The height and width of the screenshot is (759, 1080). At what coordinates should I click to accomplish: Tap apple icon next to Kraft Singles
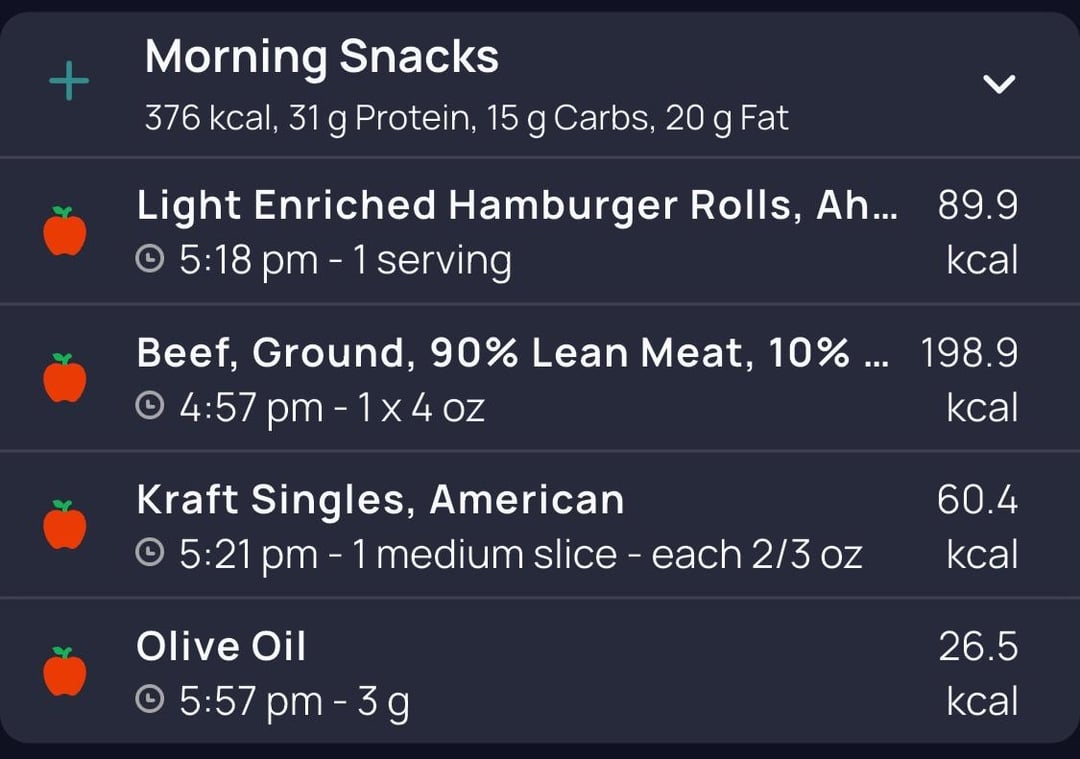(65, 525)
